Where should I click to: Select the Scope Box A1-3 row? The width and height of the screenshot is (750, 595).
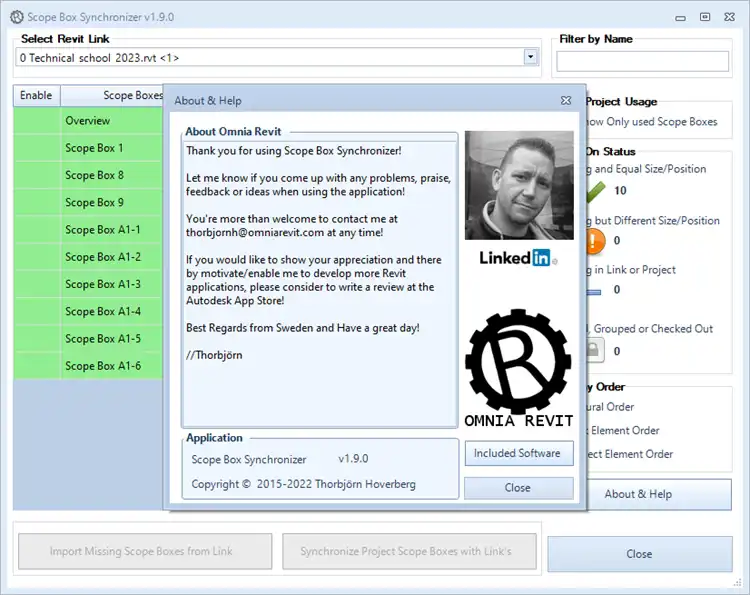coord(88,284)
